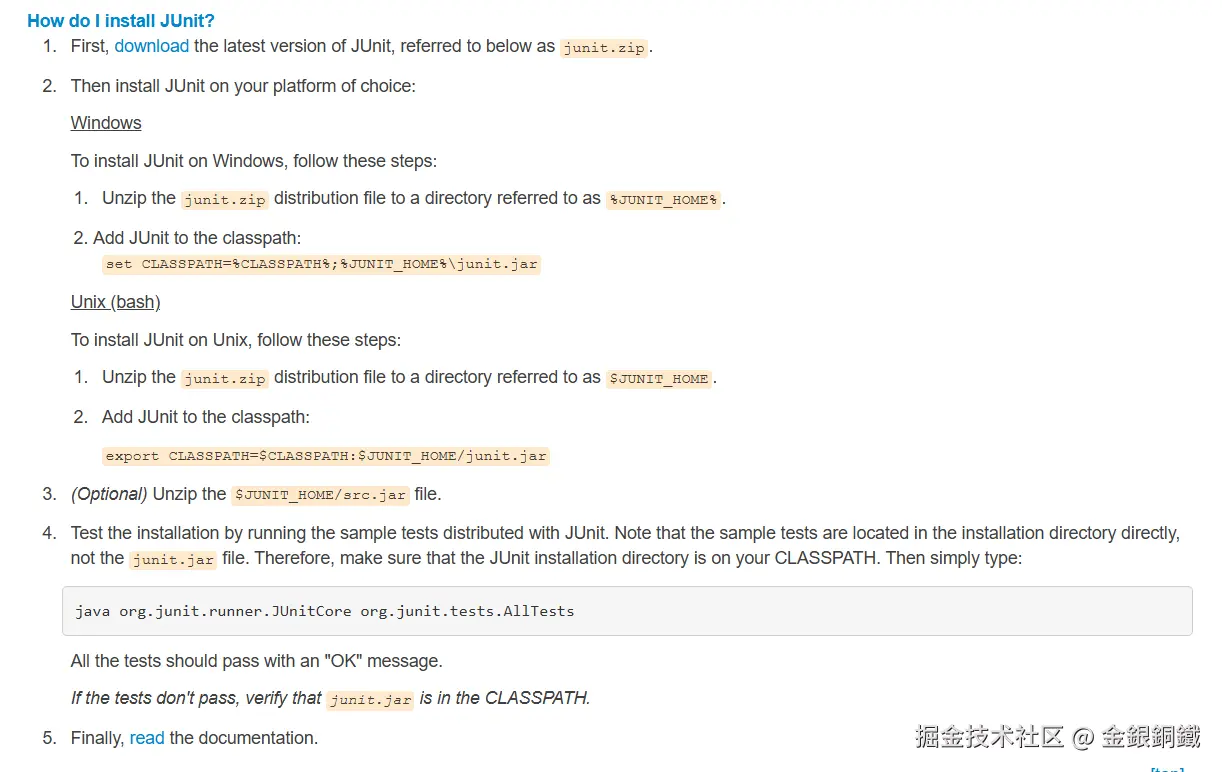Click the $JUNIT_HOME code label in Unix steps
Viewport: 1222px width, 772px height.
point(659,379)
